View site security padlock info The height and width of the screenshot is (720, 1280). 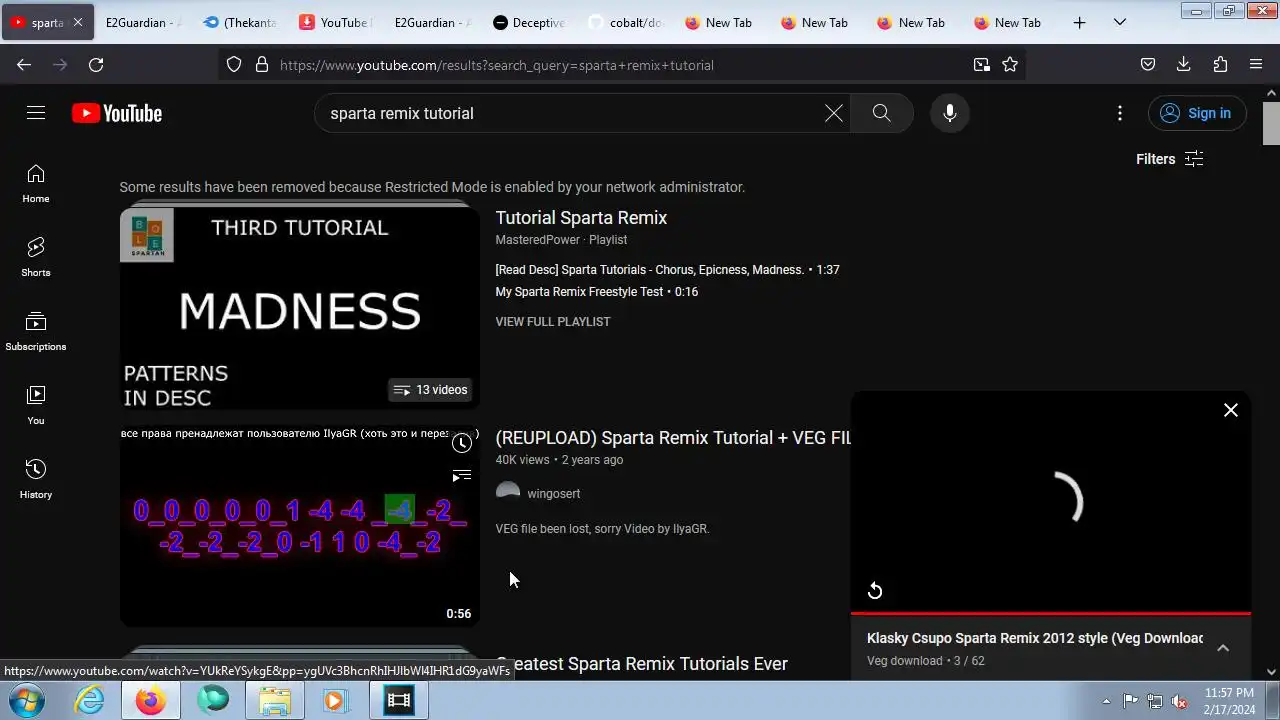click(262, 64)
